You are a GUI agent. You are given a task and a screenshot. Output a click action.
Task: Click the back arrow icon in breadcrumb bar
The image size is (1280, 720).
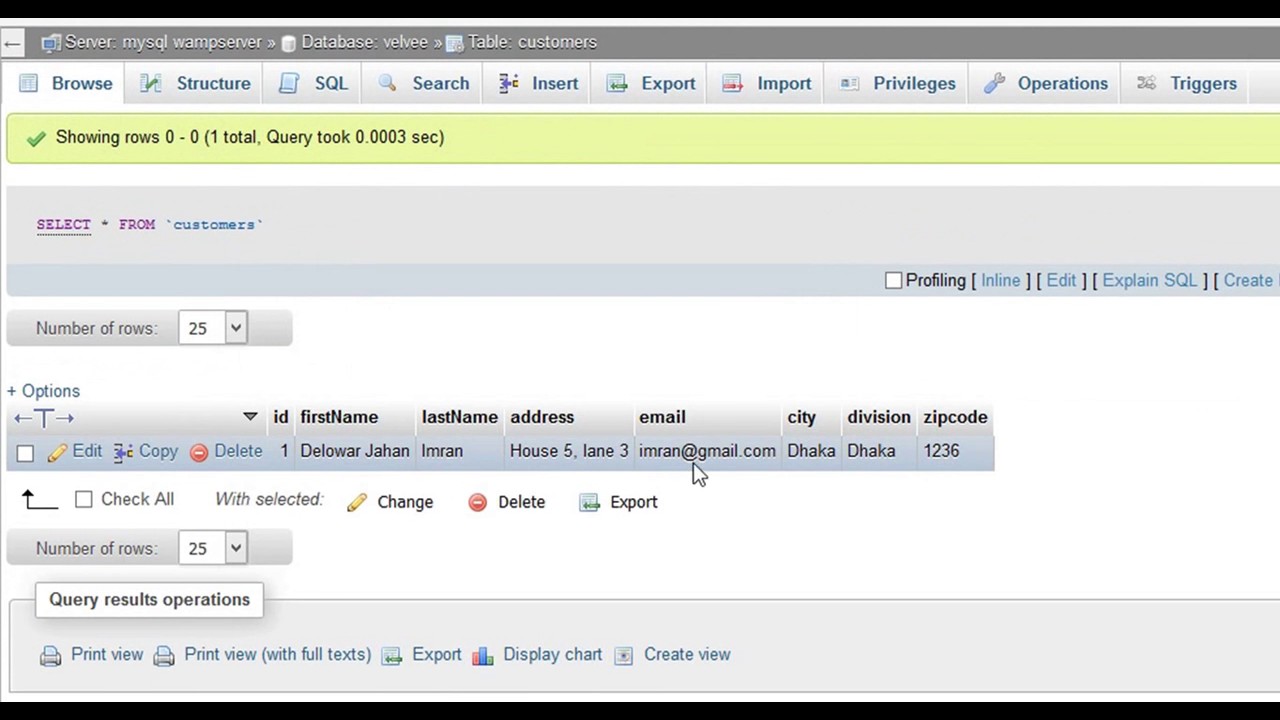click(12, 43)
